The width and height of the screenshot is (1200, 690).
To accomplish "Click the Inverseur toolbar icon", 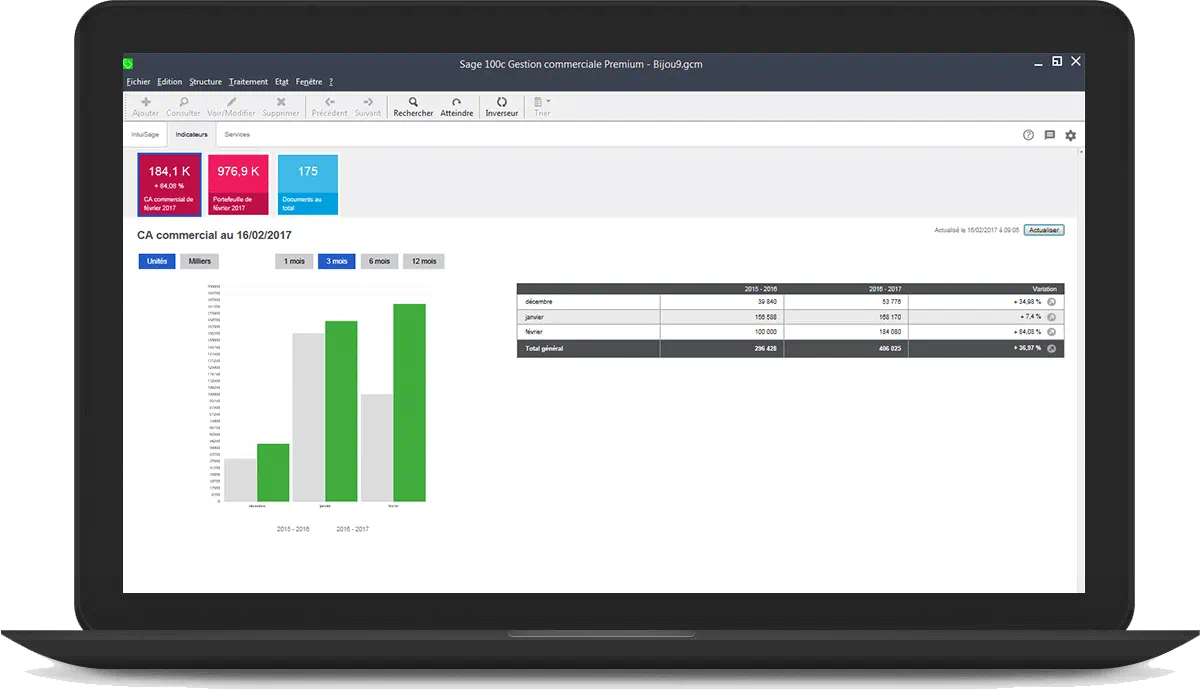I will click(x=502, y=102).
